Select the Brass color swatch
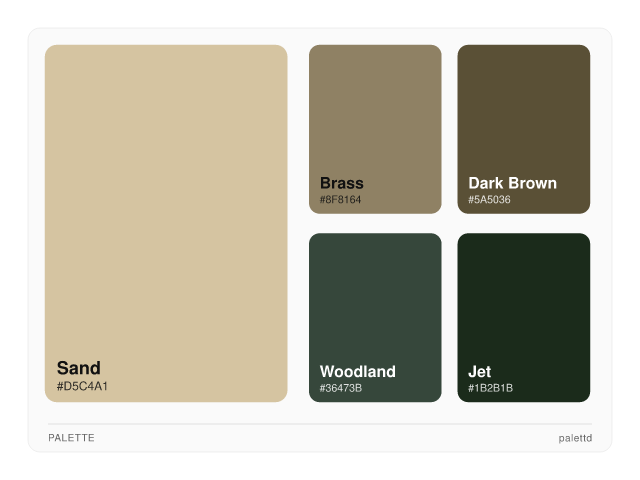640x480 pixels. tap(375, 110)
